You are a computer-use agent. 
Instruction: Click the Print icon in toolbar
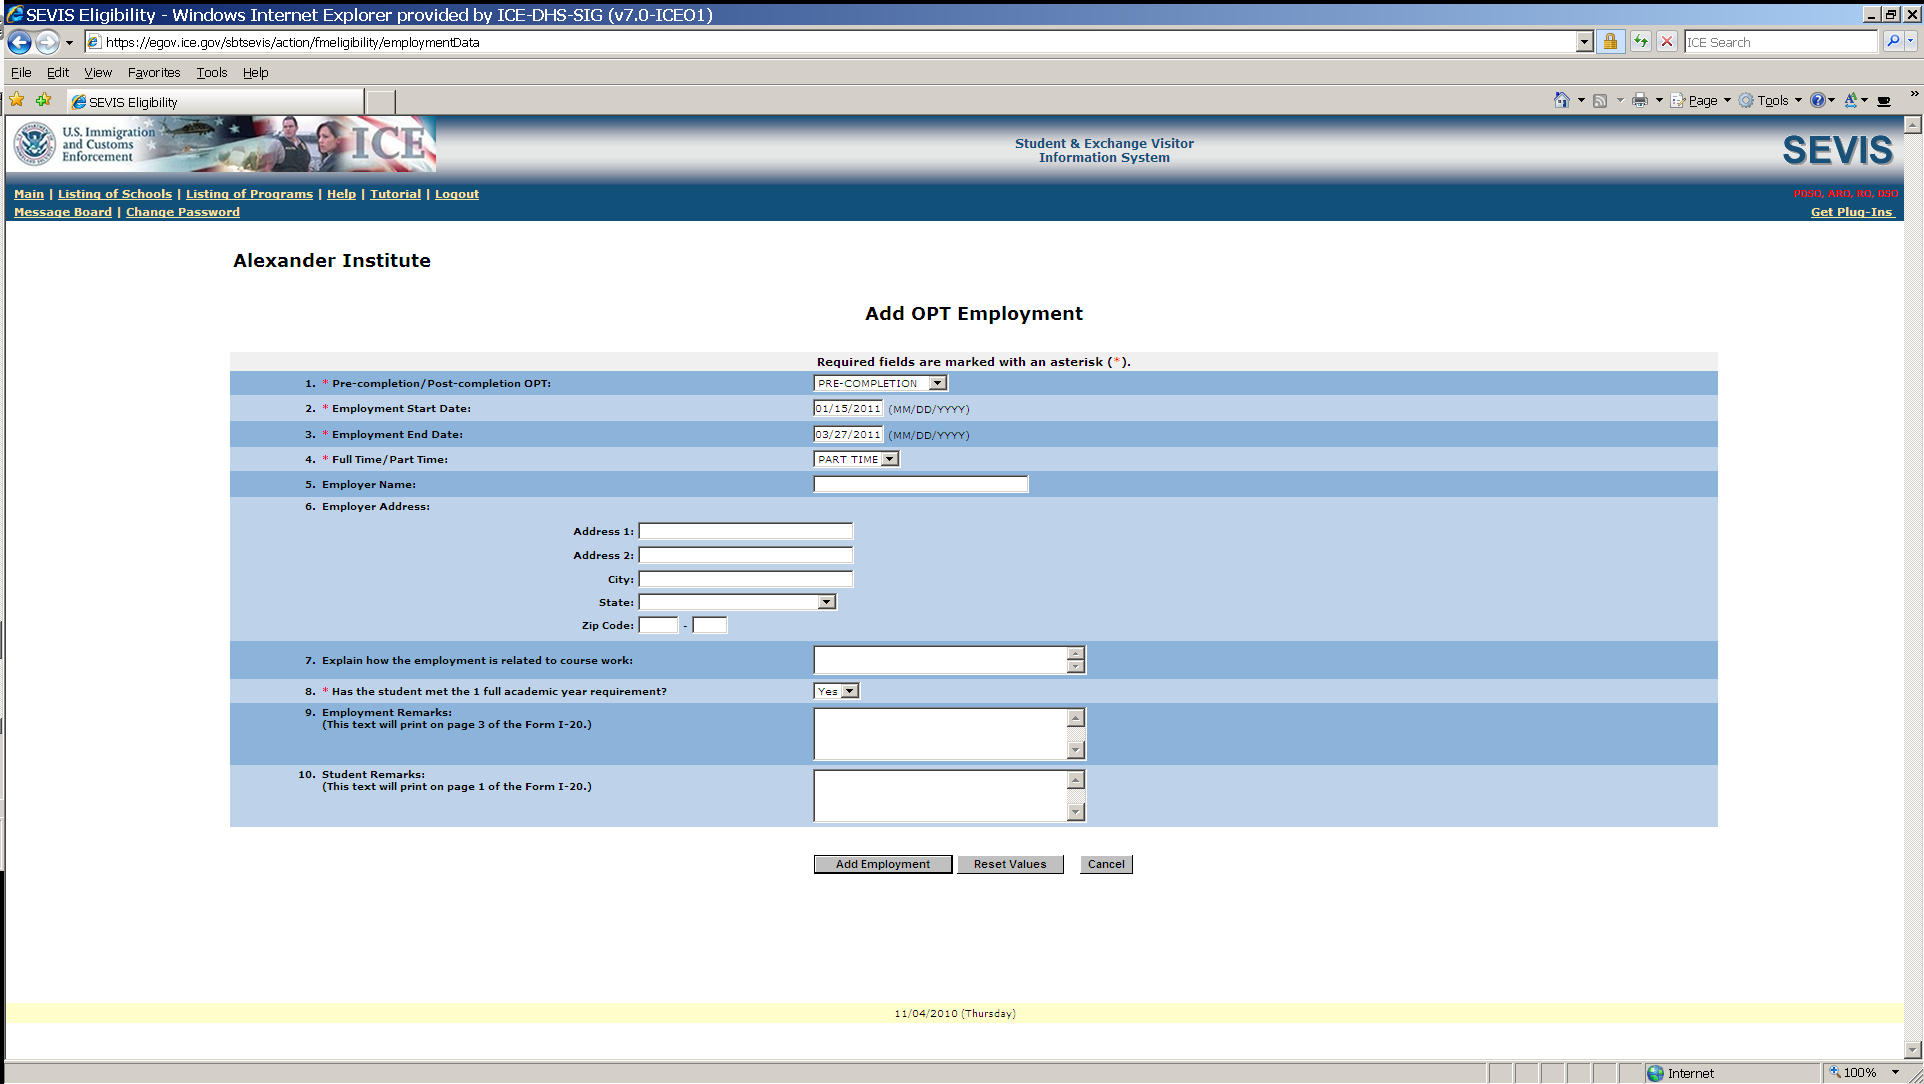coord(1639,100)
